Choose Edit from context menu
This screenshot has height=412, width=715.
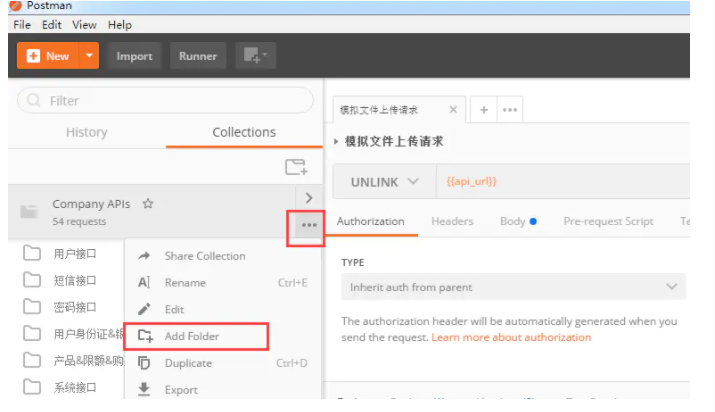click(223, 309)
